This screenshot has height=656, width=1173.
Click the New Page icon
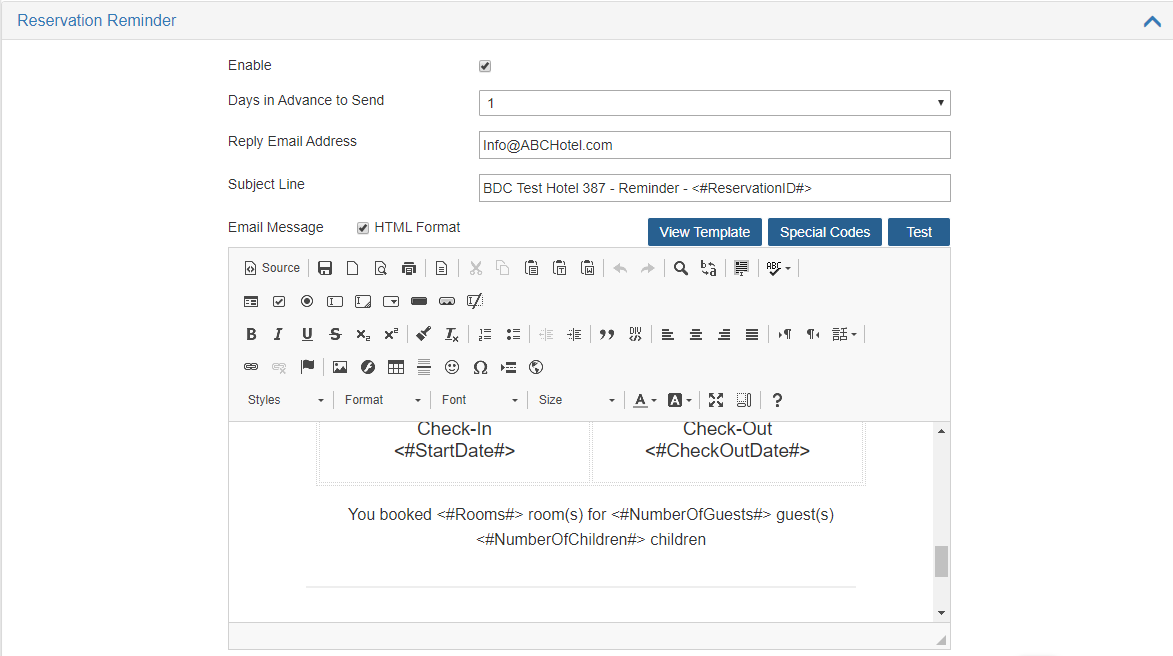click(352, 268)
